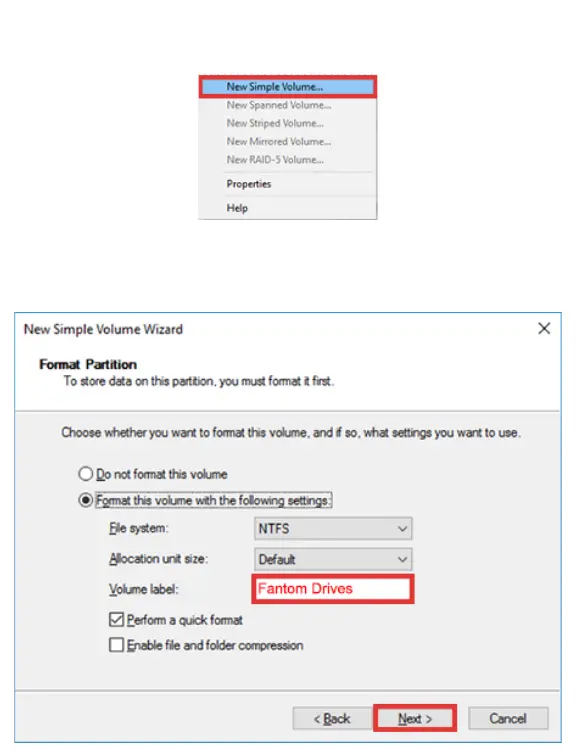Choose New RAID-5 Volume entry
This screenshot has height=756, width=576.
[288, 160]
